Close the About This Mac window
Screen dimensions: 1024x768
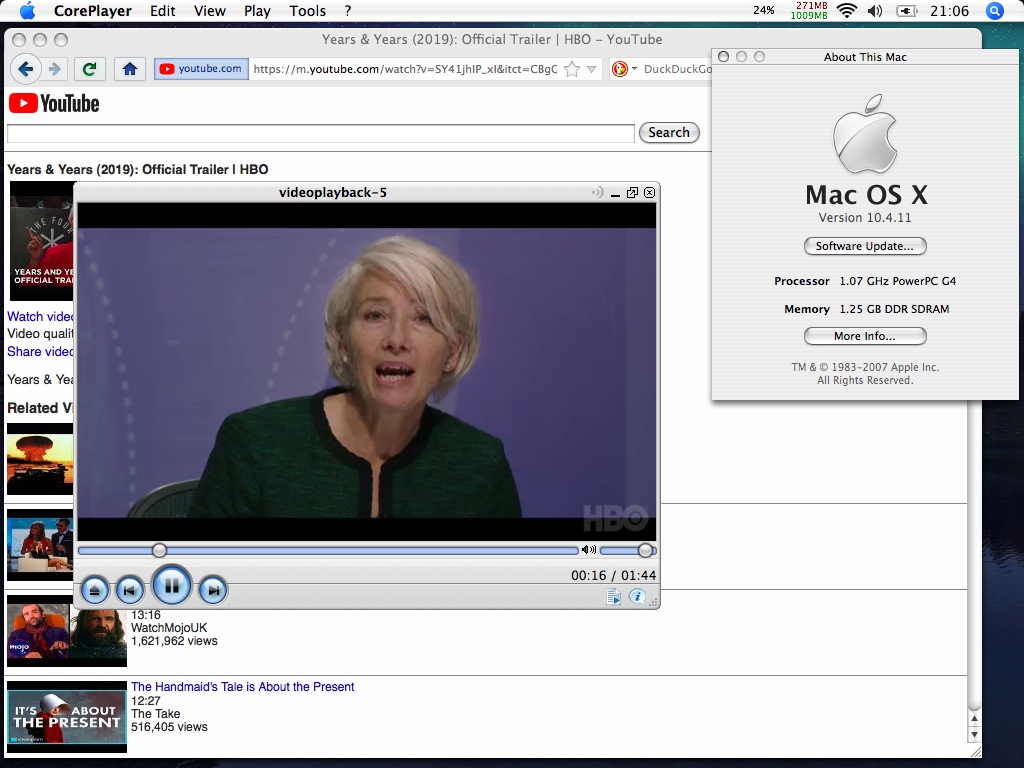click(723, 56)
